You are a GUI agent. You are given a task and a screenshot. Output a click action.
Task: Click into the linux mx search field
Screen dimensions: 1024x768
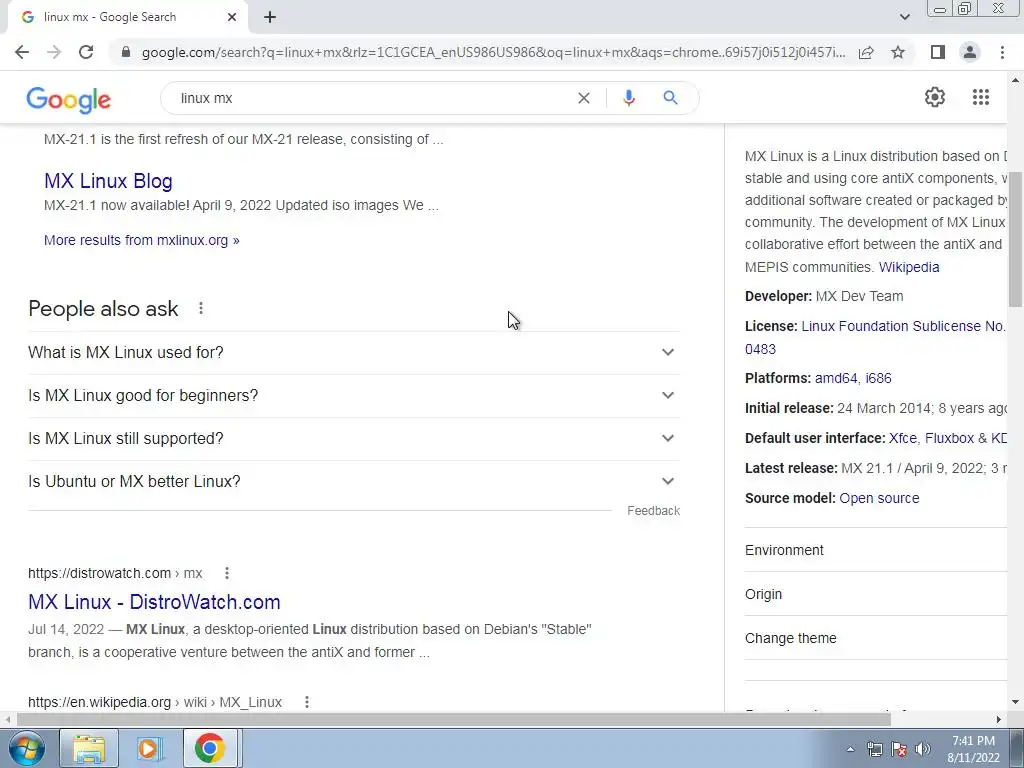(x=372, y=98)
